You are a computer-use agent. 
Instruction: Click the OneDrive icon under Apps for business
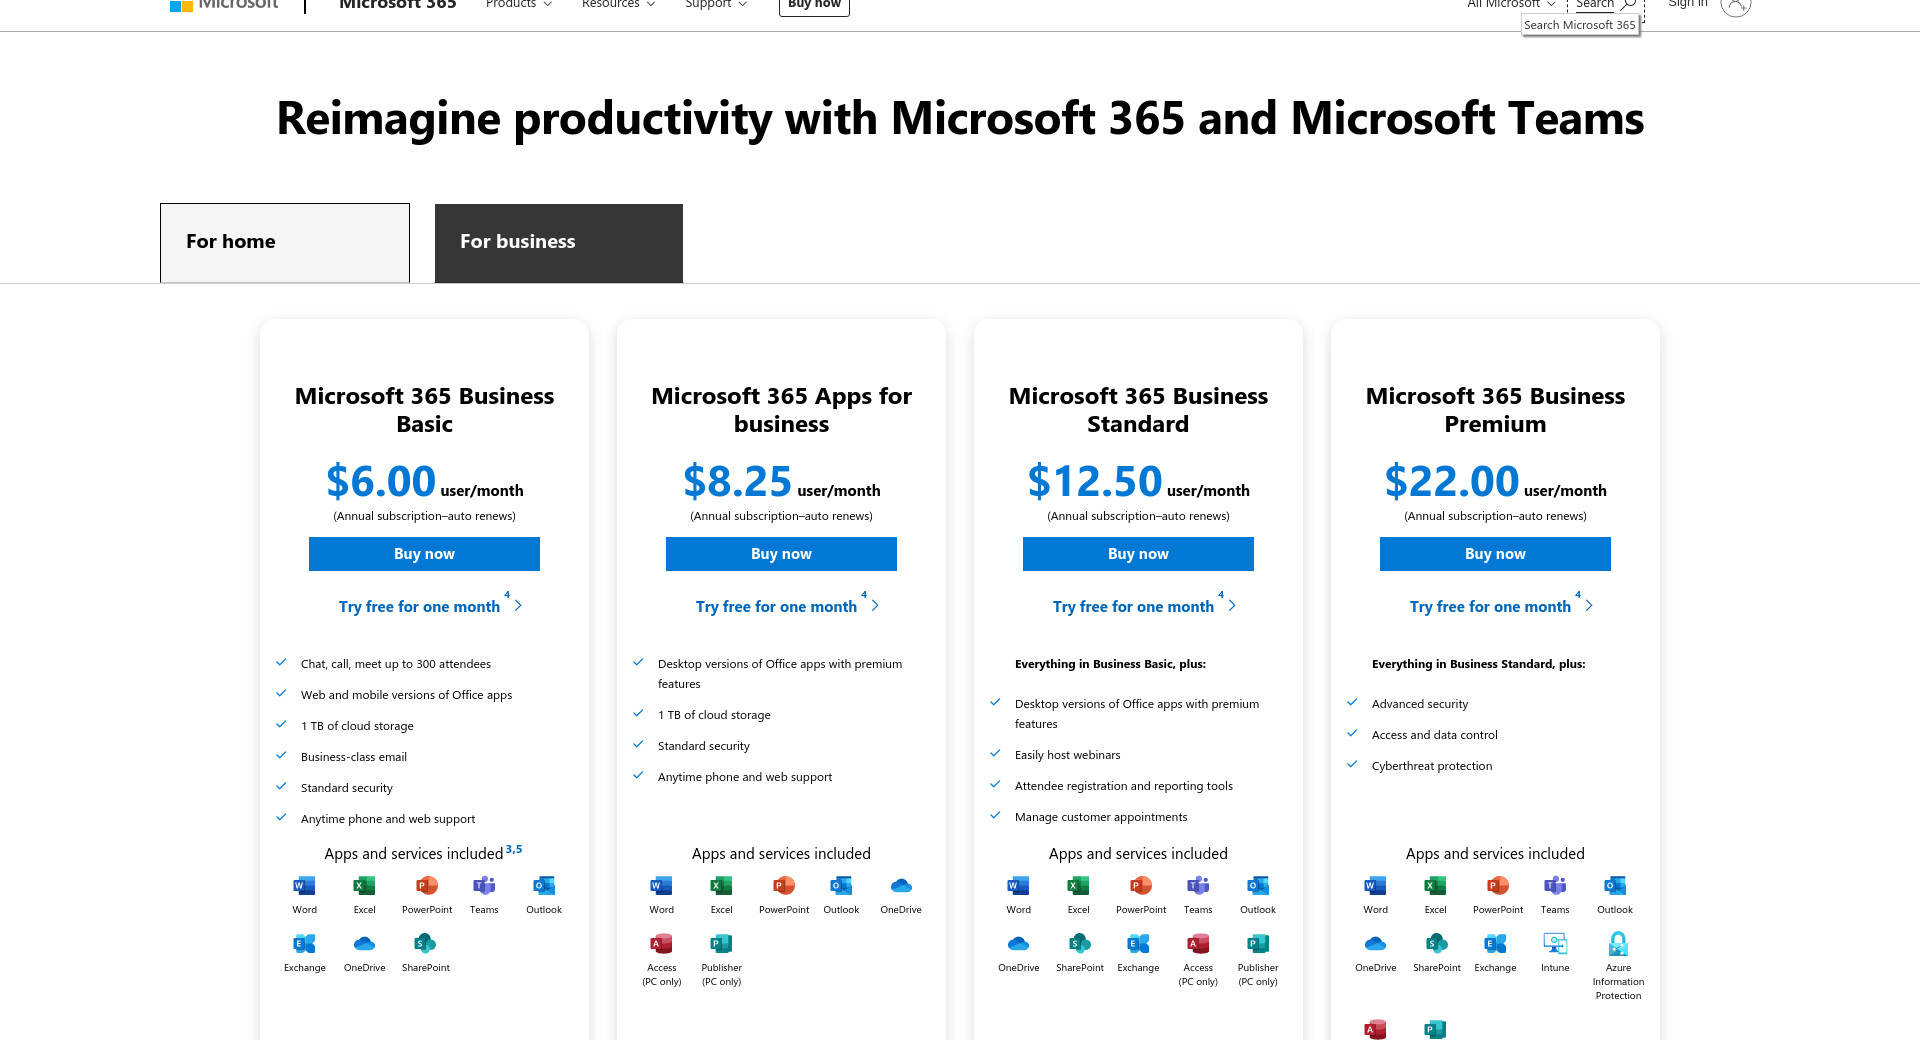(900, 886)
